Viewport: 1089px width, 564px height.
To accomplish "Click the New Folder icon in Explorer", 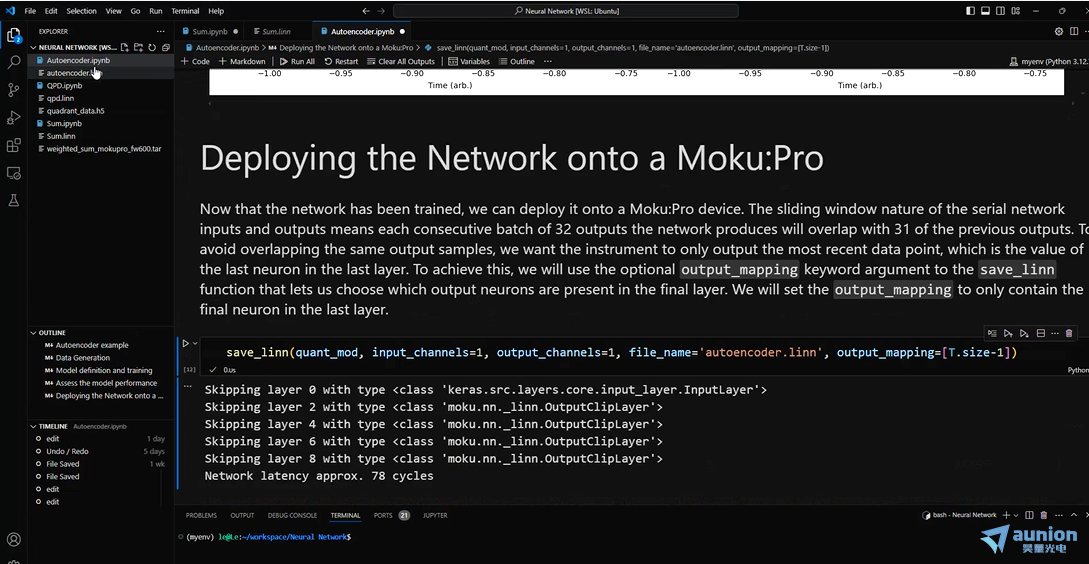I will (138, 47).
